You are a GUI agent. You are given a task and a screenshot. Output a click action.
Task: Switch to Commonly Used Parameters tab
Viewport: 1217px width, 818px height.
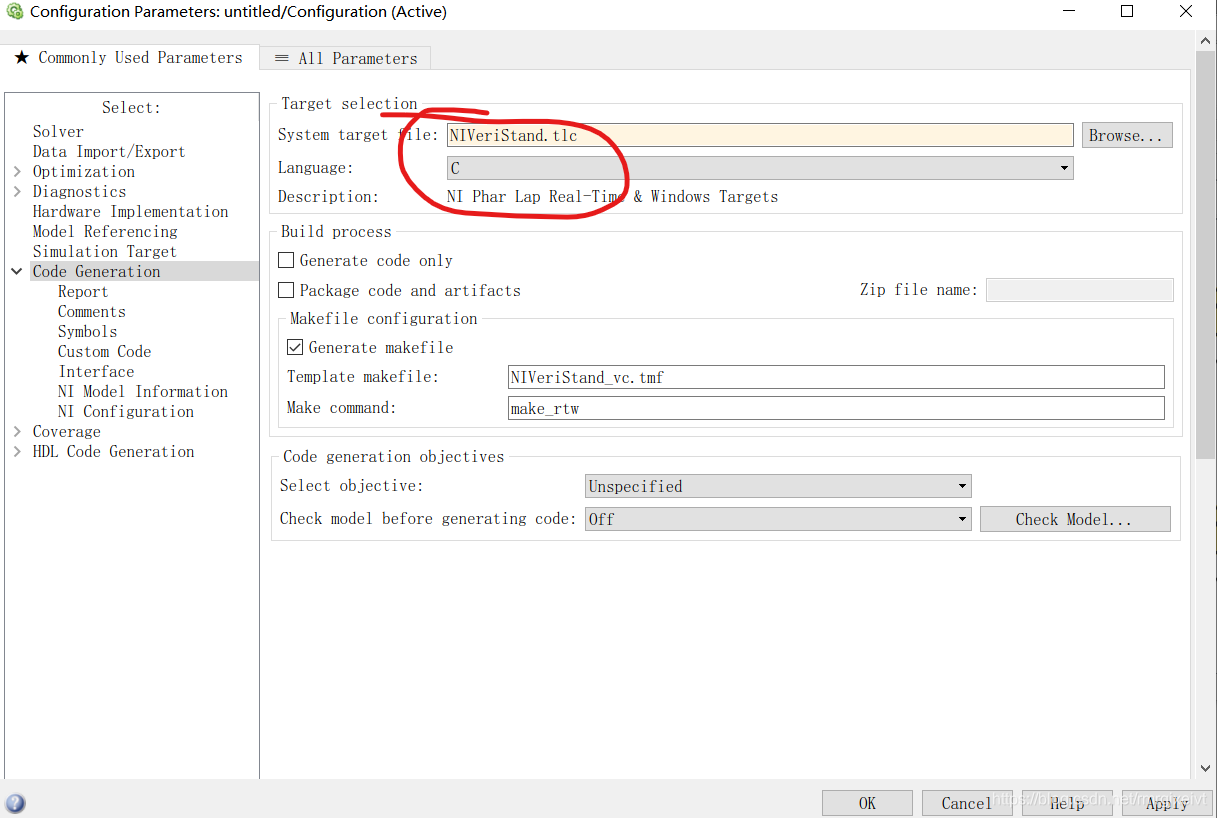click(129, 58)
